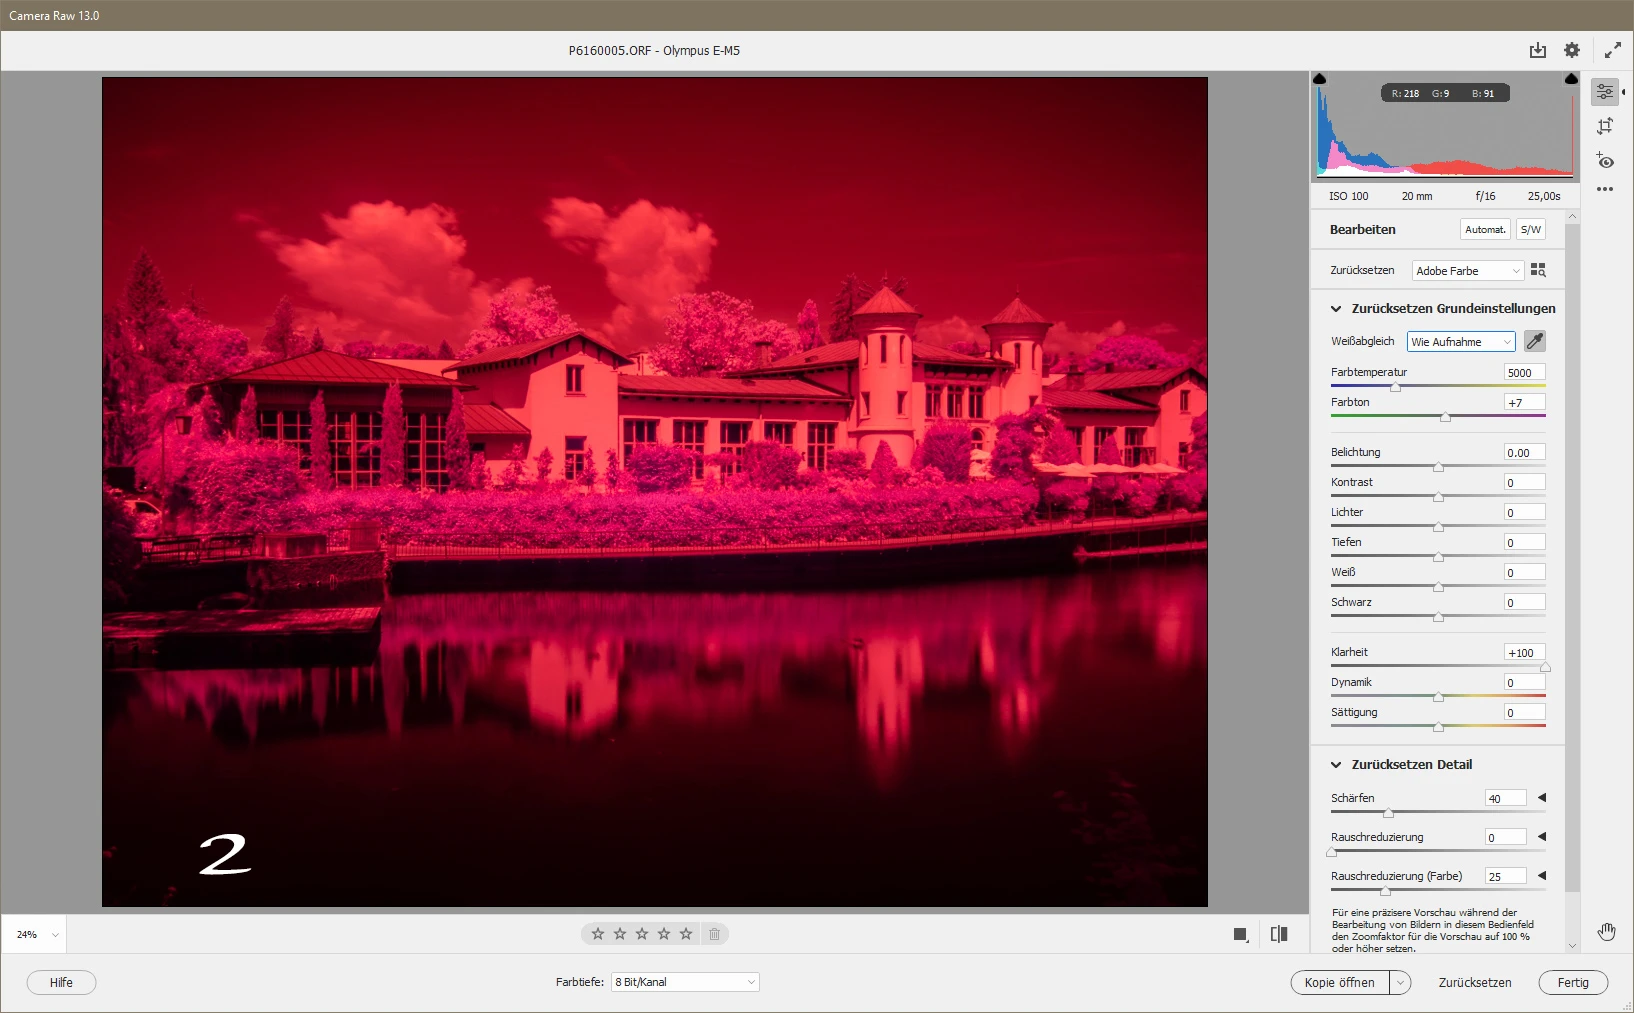Viewport: 1634px width, 1013px height.
Task: Toggle full screen mode icon
Action: coord(1612,50)
